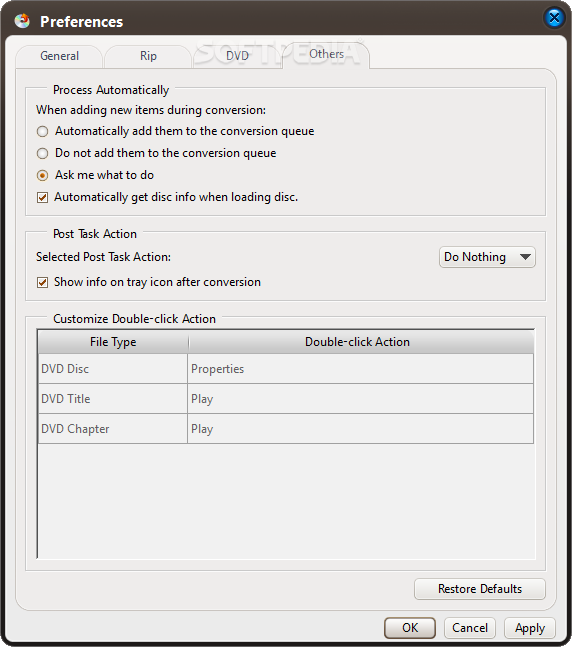Change the 'Play' action for DVD Chapter
This screenshot has height=647, width=572.
coord(361,429)
